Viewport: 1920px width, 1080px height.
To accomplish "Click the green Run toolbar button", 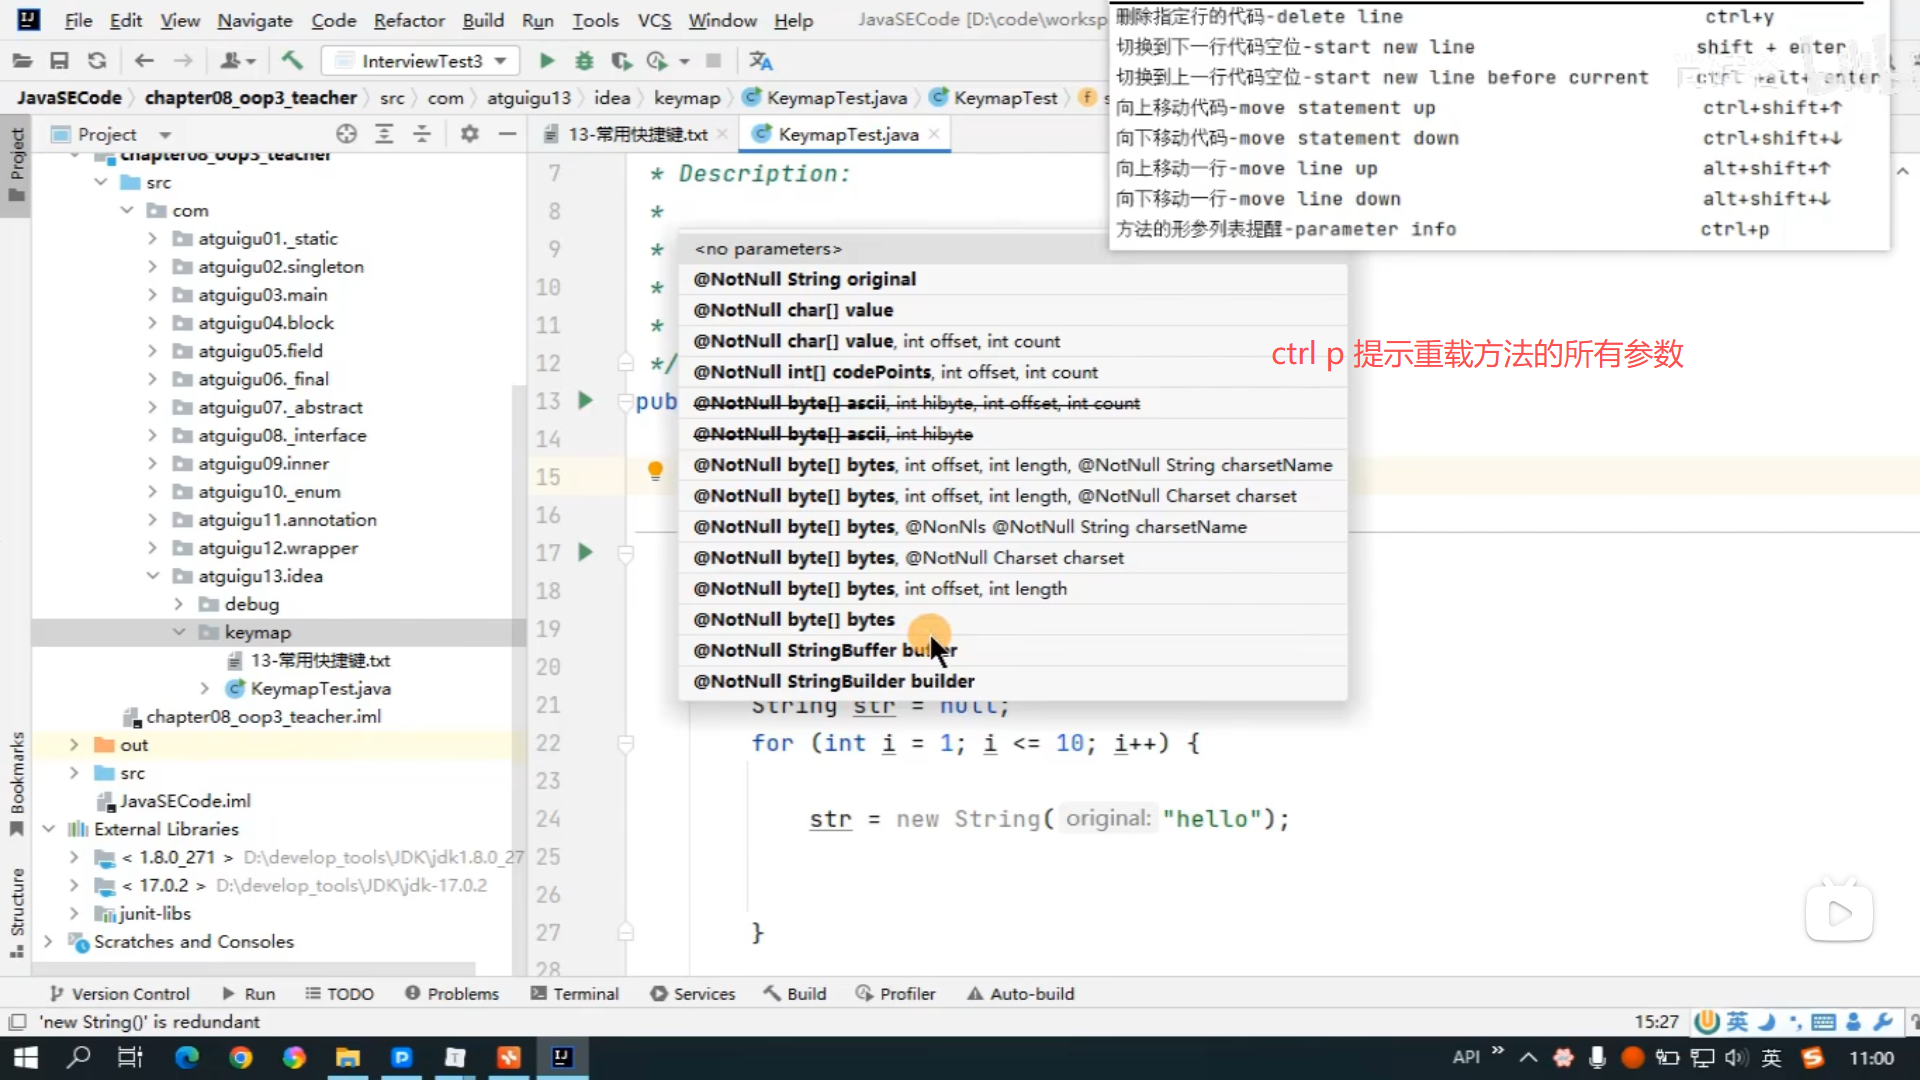I will 546,61.
